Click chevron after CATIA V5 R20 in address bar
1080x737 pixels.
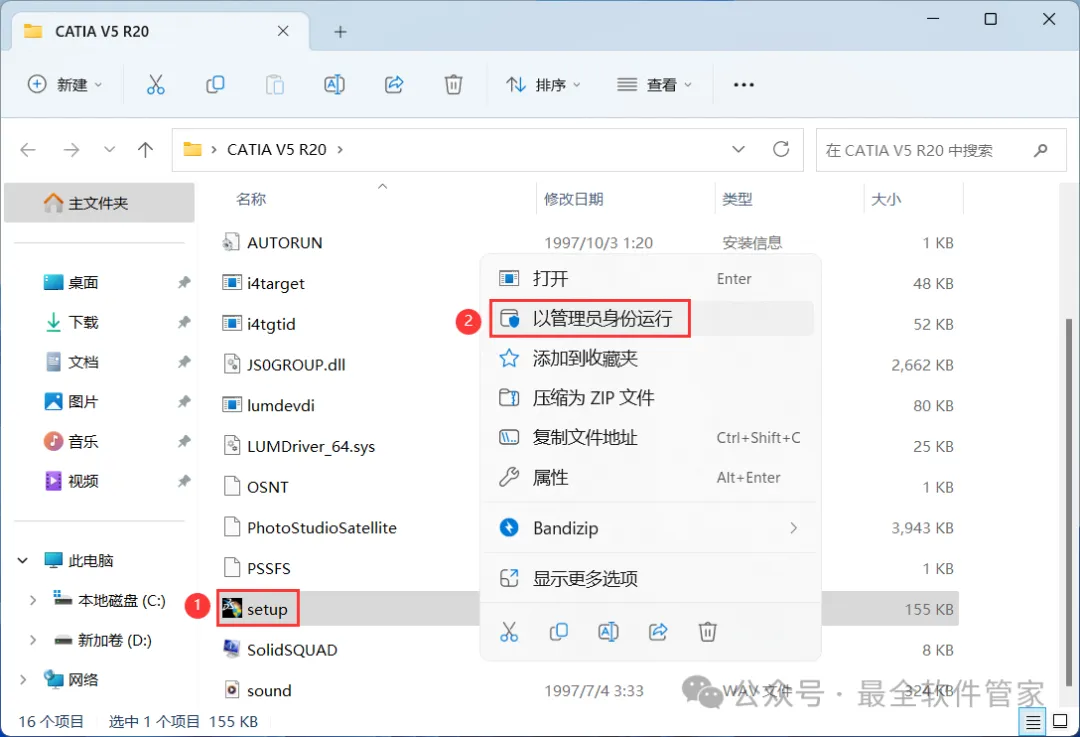[340, 149]
